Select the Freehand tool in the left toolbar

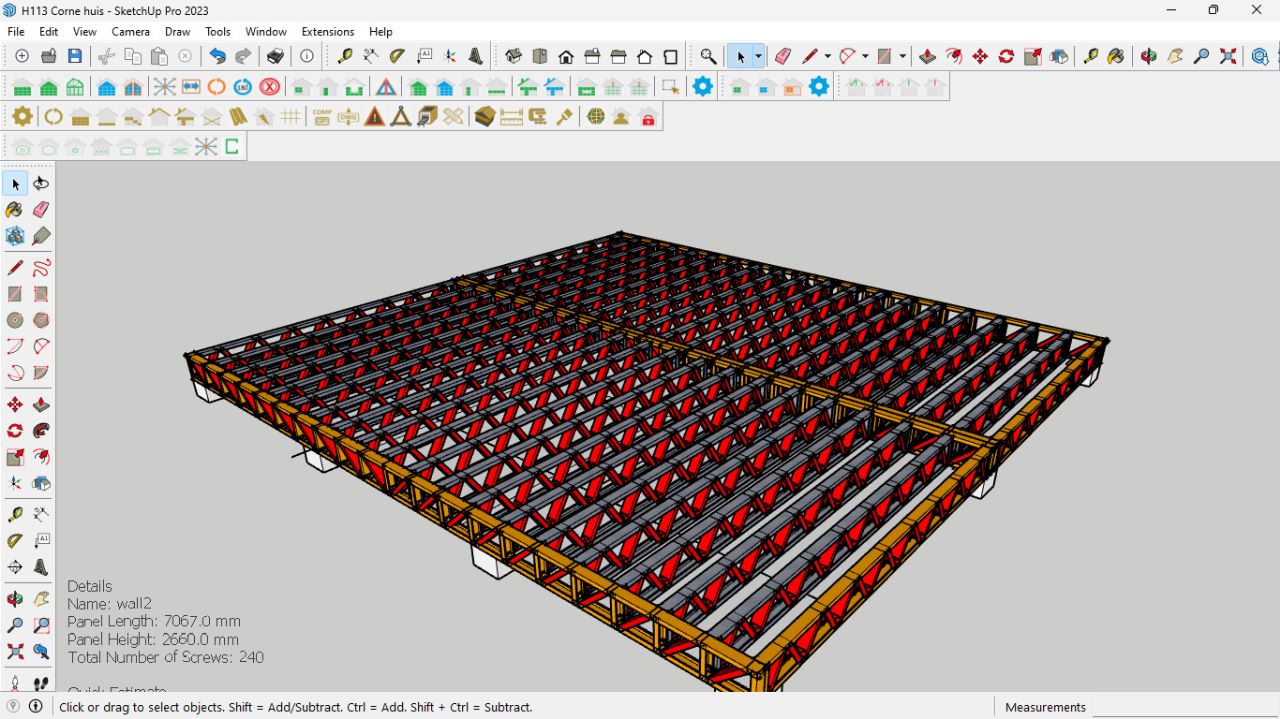41,268
